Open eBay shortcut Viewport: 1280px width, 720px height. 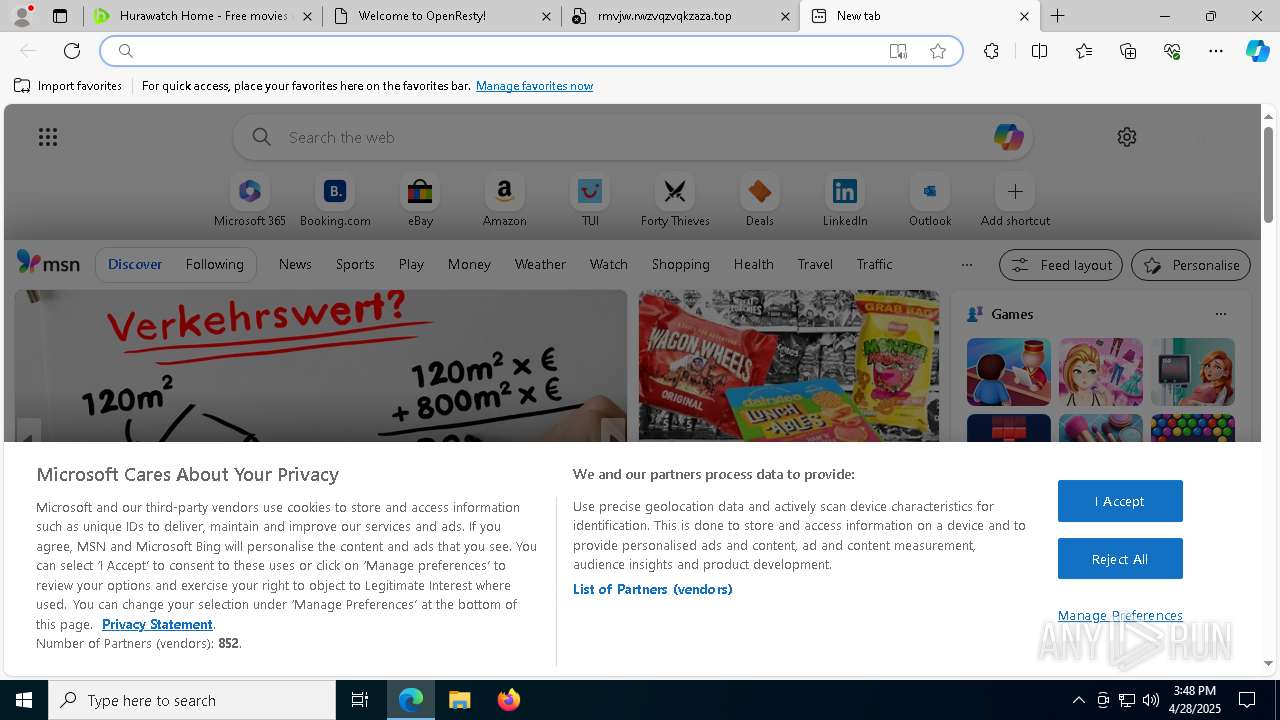pyautogui.click(x=420, y=201)
